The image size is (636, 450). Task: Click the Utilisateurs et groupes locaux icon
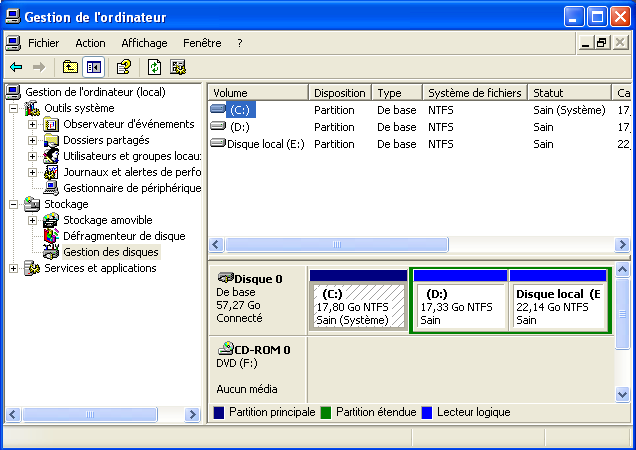(x=51, y=156)
